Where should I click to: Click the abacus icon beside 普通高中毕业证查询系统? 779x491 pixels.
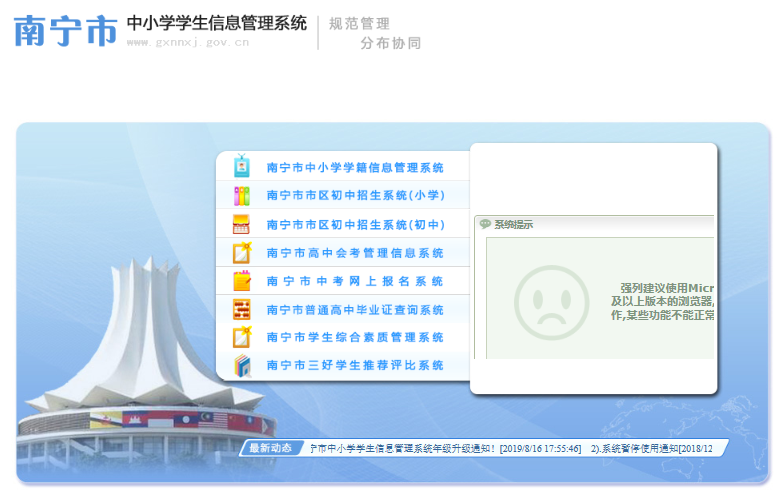241,309
